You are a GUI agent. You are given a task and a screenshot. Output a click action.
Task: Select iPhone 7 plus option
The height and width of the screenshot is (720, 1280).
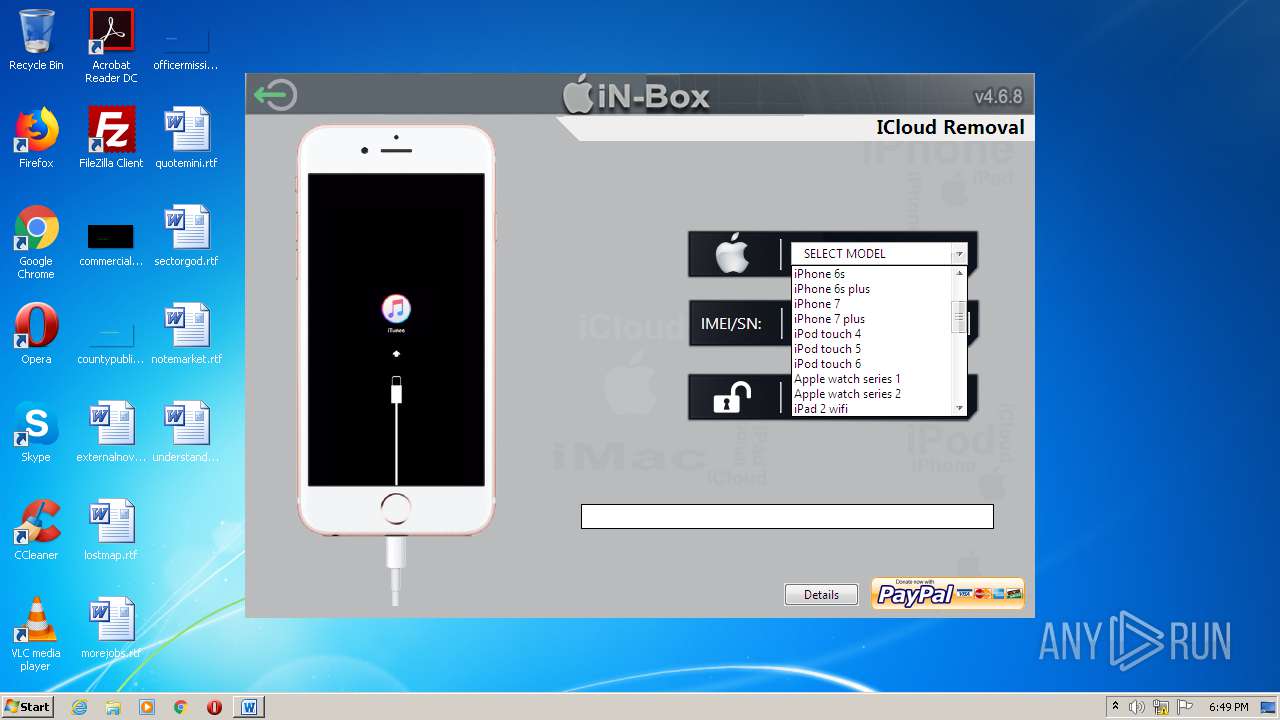click(x=829, y=319)
